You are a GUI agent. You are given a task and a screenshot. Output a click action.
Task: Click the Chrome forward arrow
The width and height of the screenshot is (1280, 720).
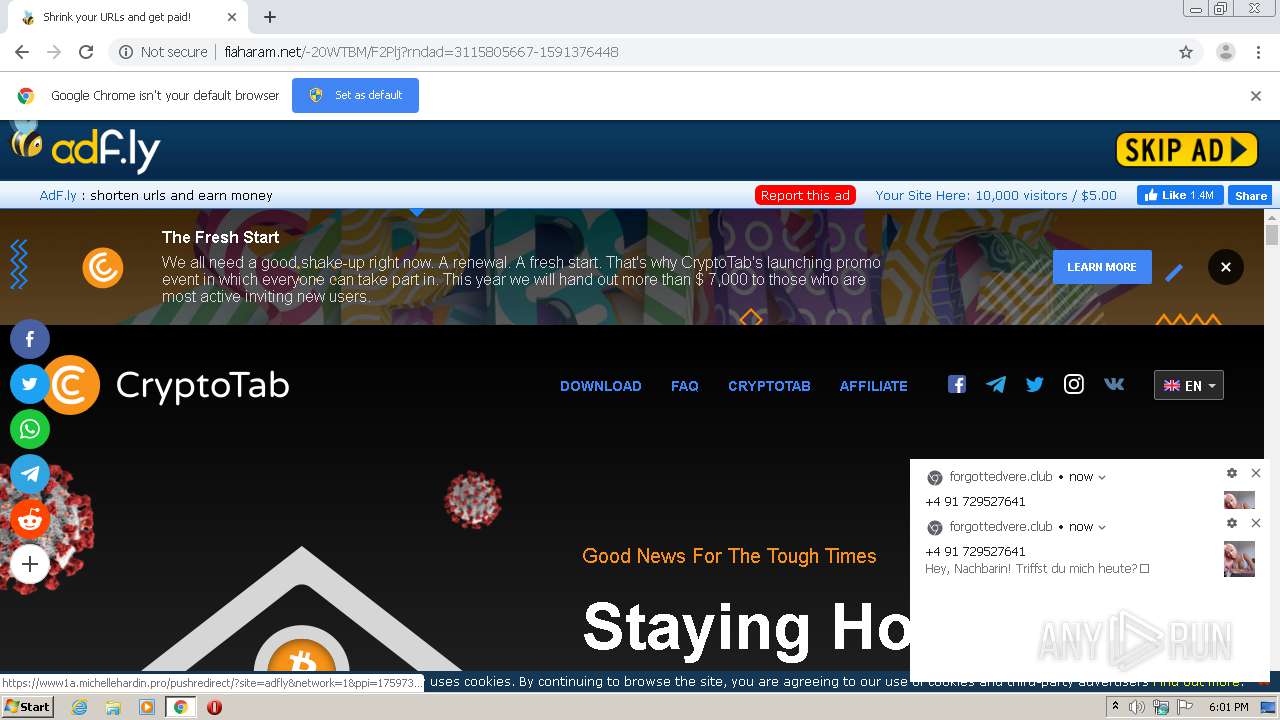click(x=54, y=52)
